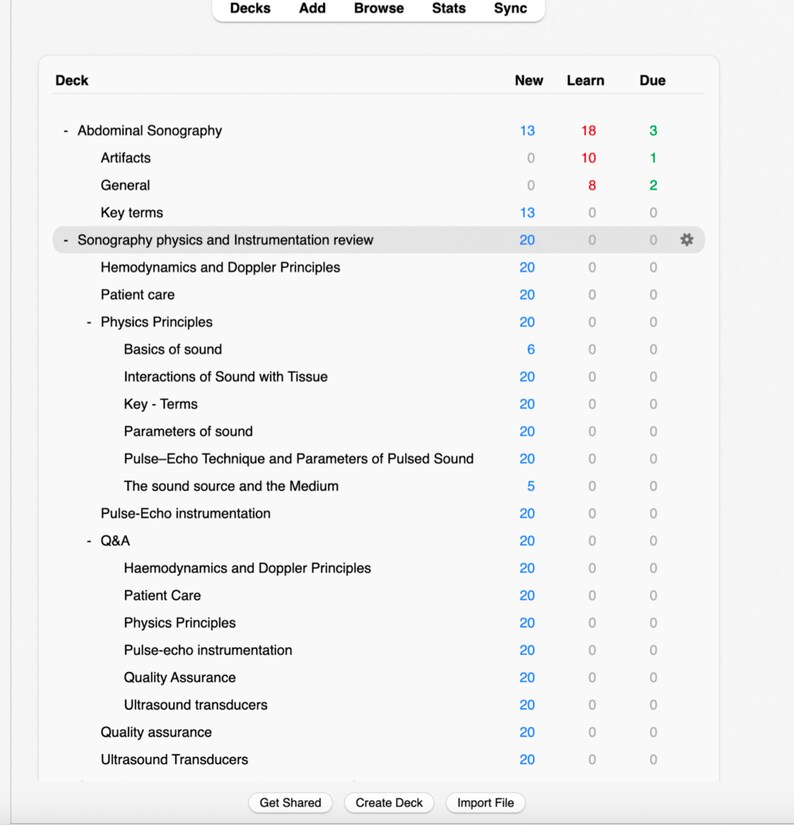Screen dimensions: 794x825
Task: Collapse the Abdominal Sonography deck
Action: [66, 130]
